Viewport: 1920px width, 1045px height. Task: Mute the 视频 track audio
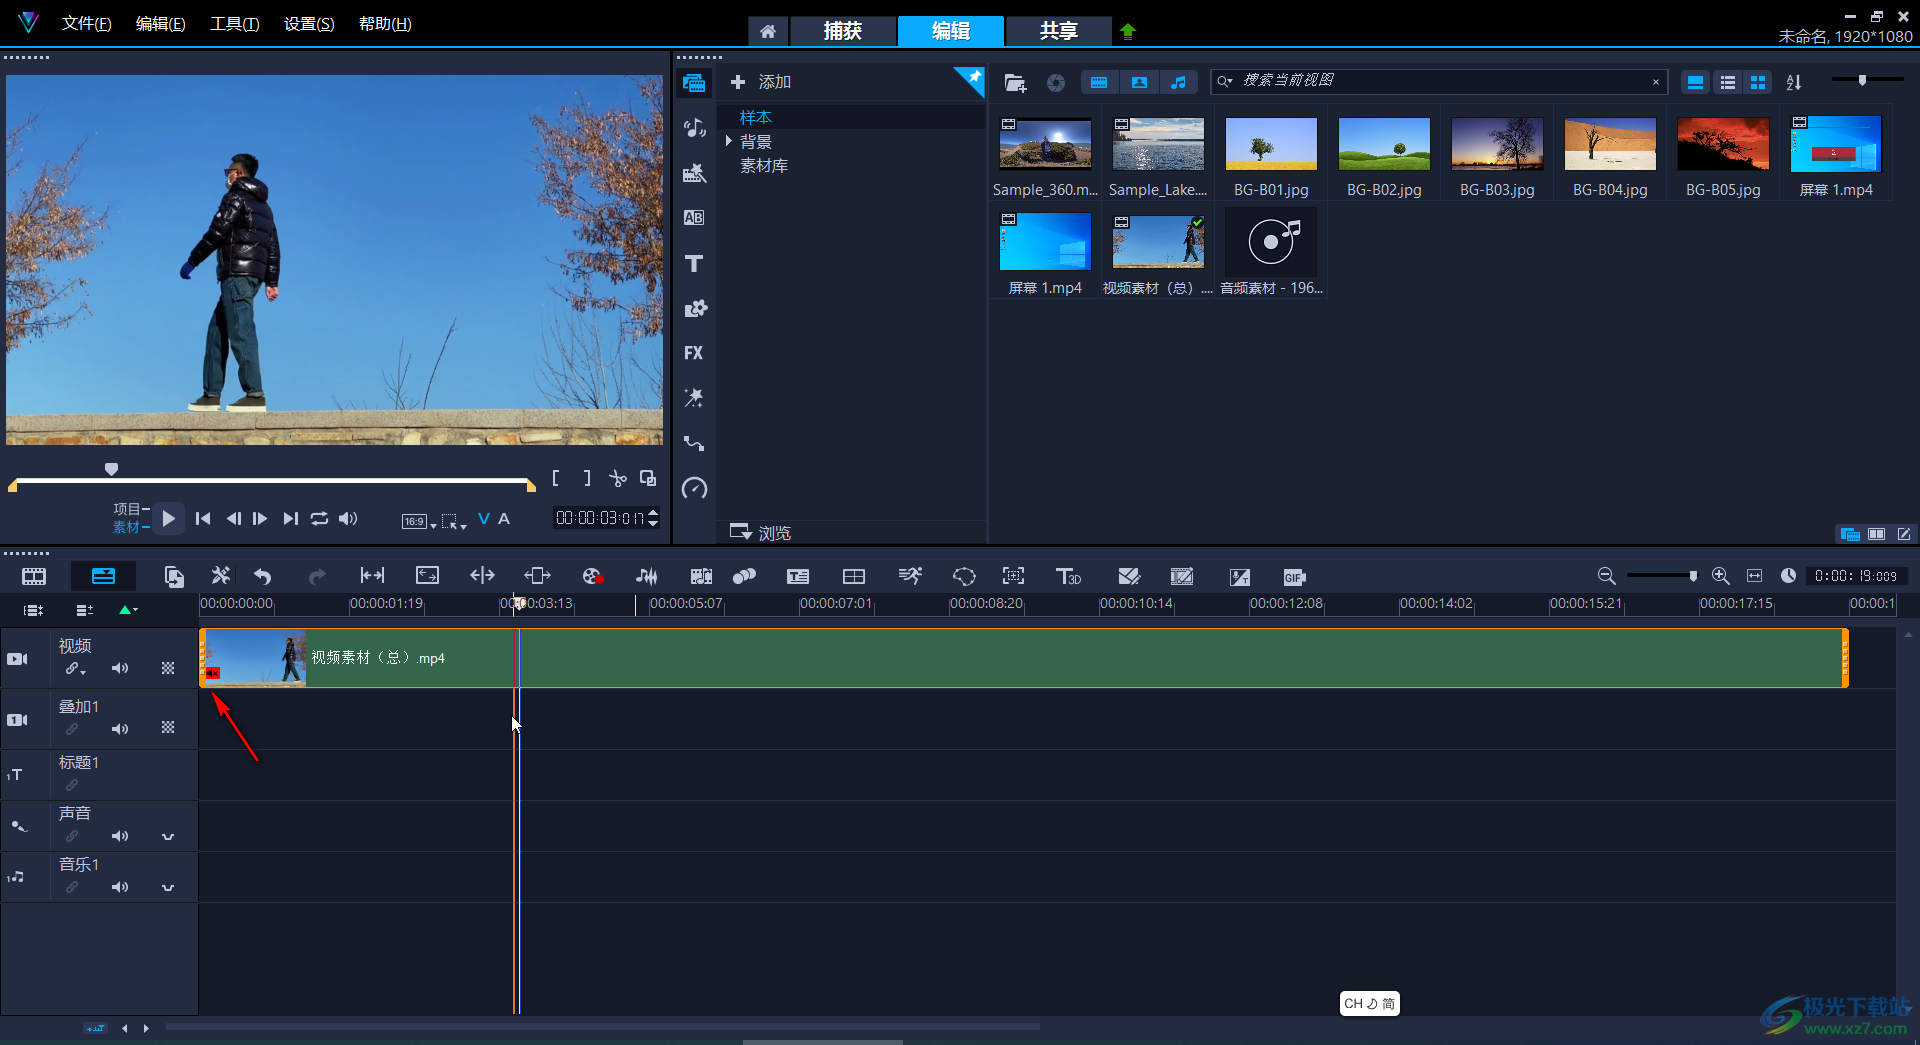click(120, 668)
